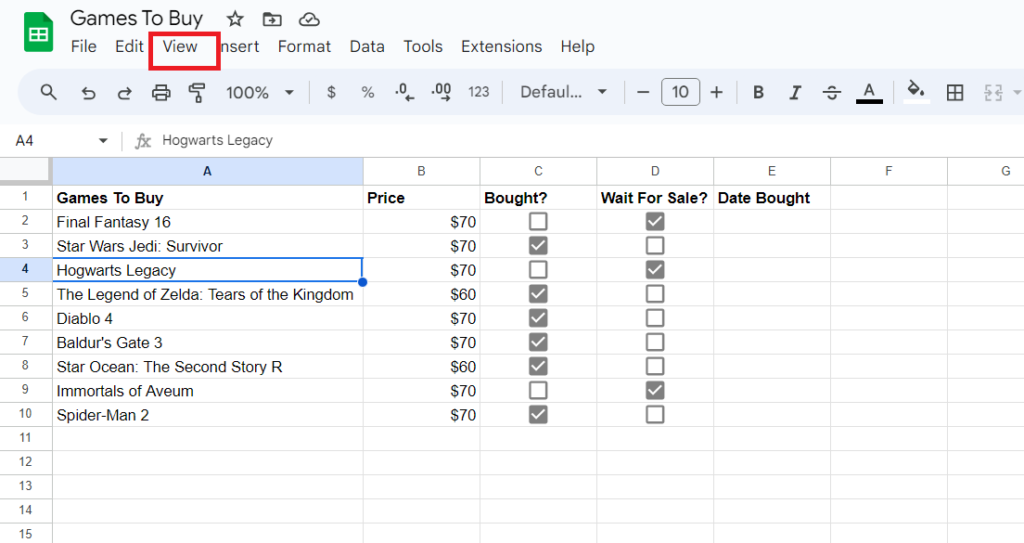Select column E header
1024x543 pixels.
(772, 171)
